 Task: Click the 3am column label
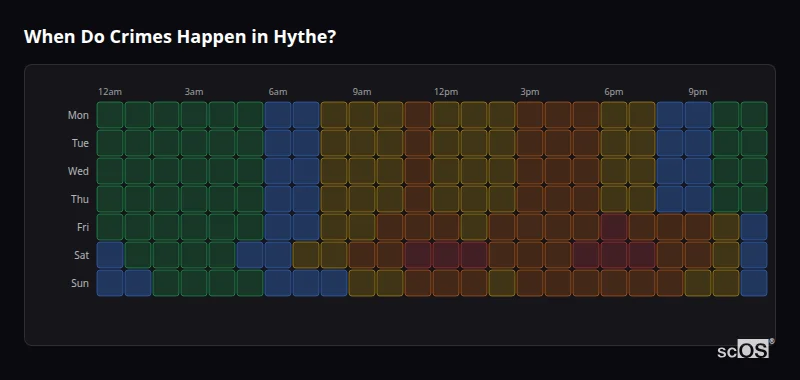[x=194, y=92]
